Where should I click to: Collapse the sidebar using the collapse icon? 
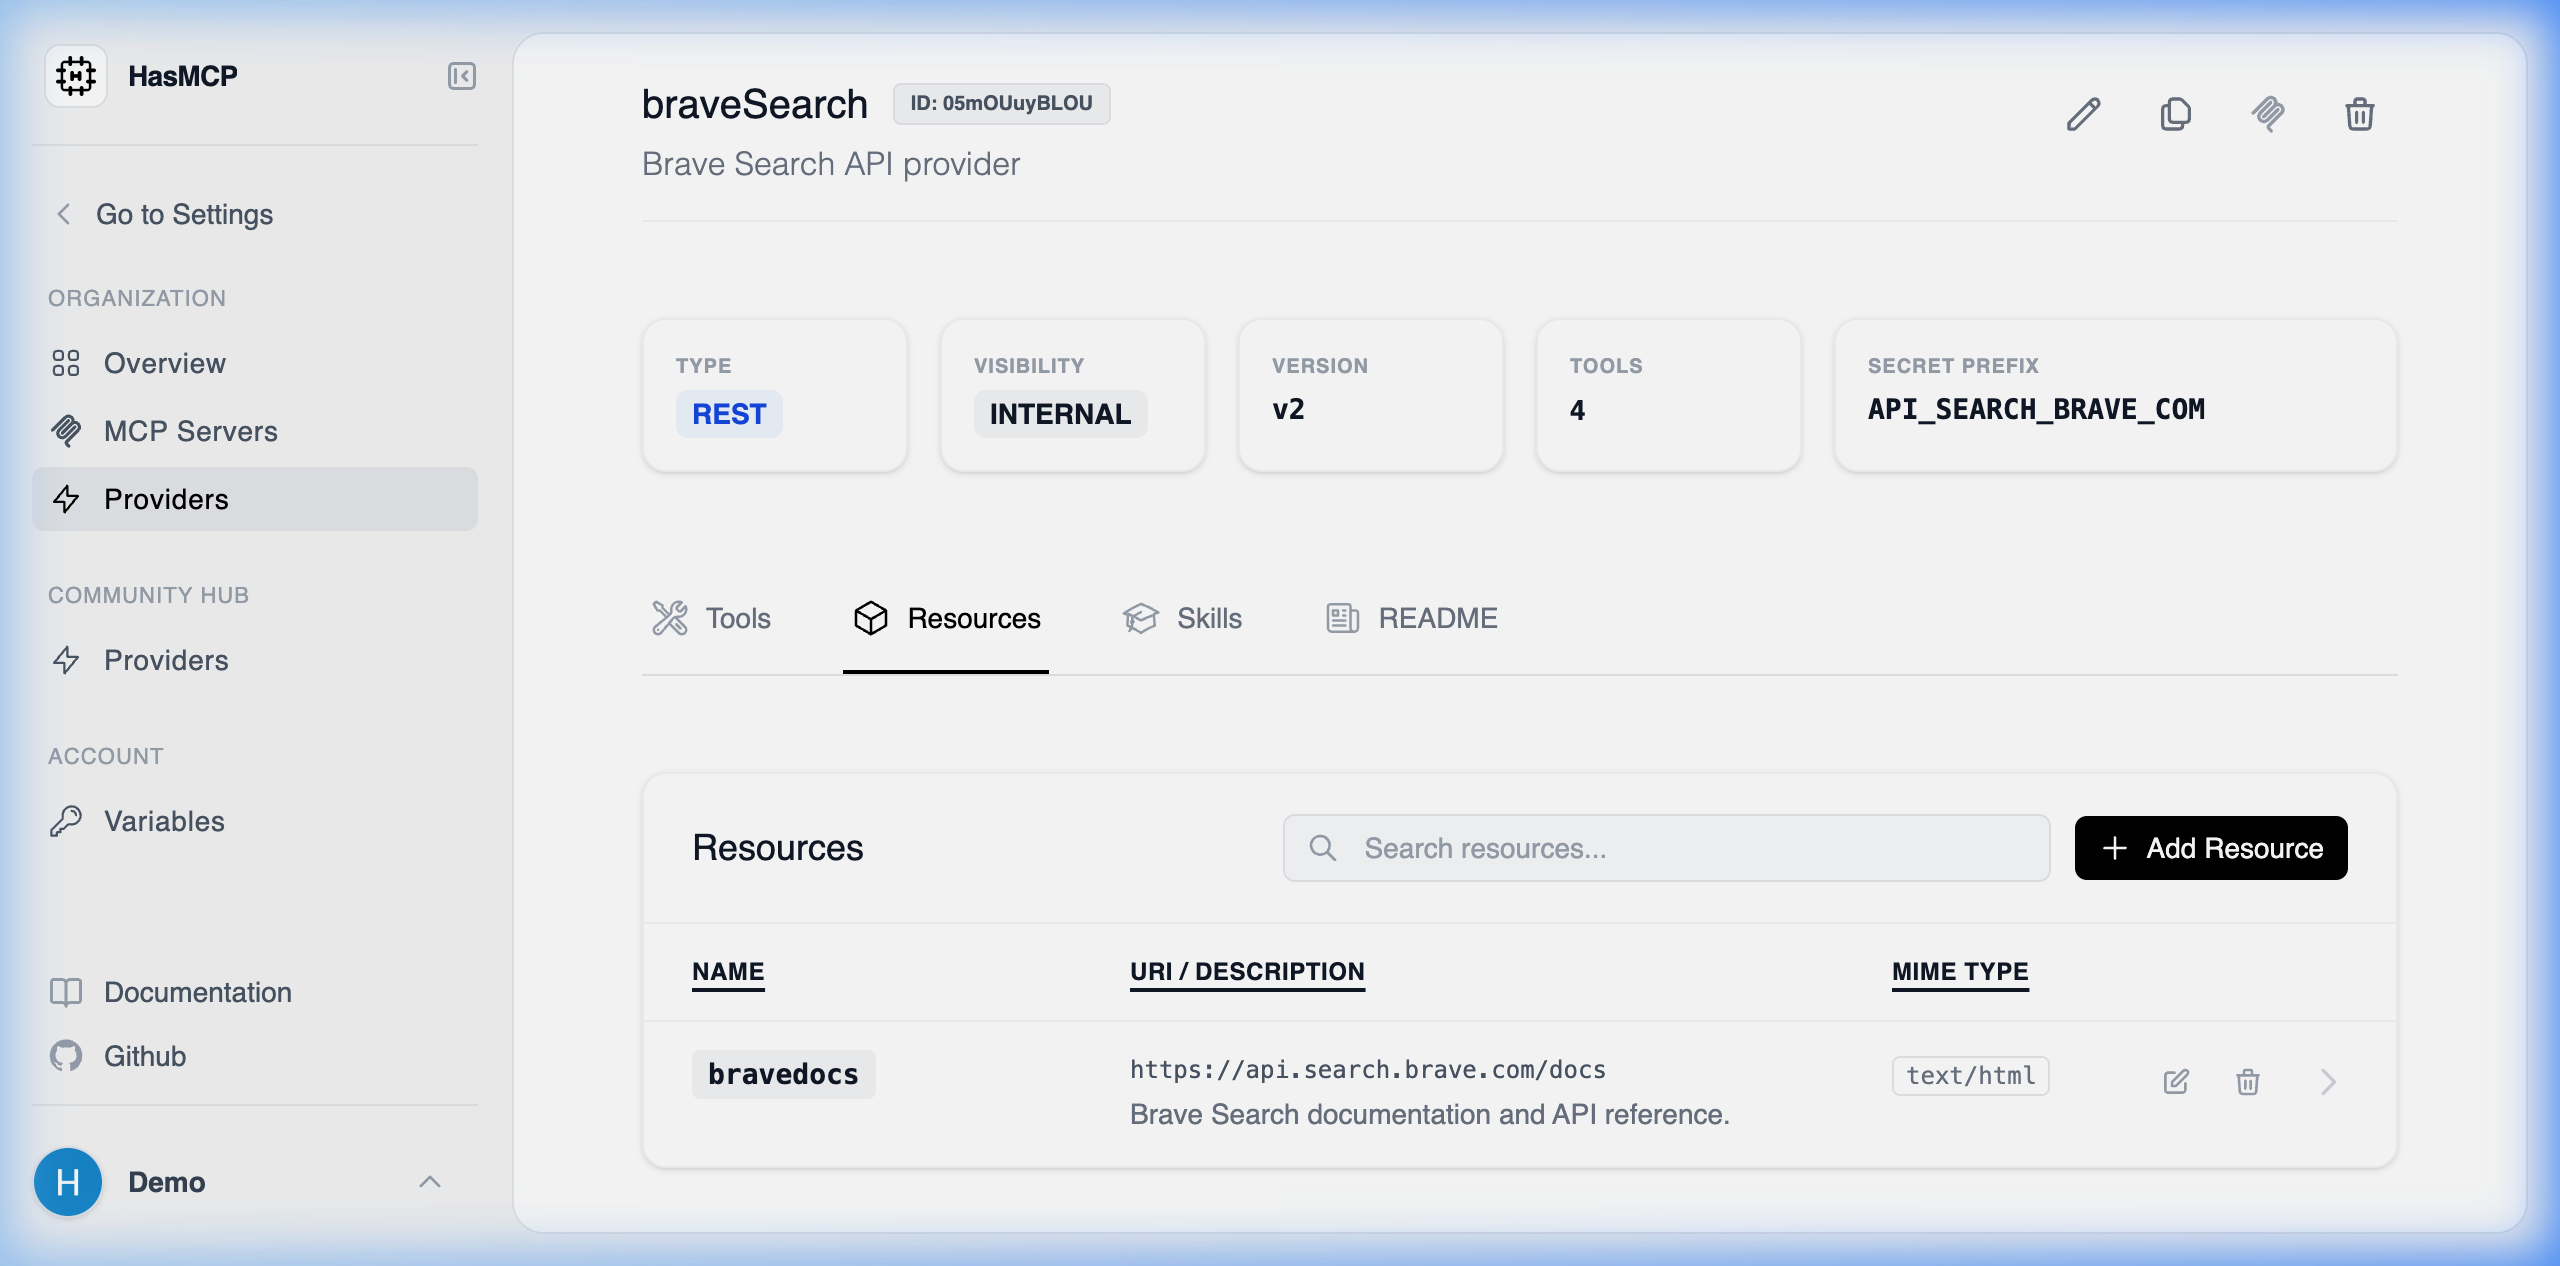click(461, 75)
